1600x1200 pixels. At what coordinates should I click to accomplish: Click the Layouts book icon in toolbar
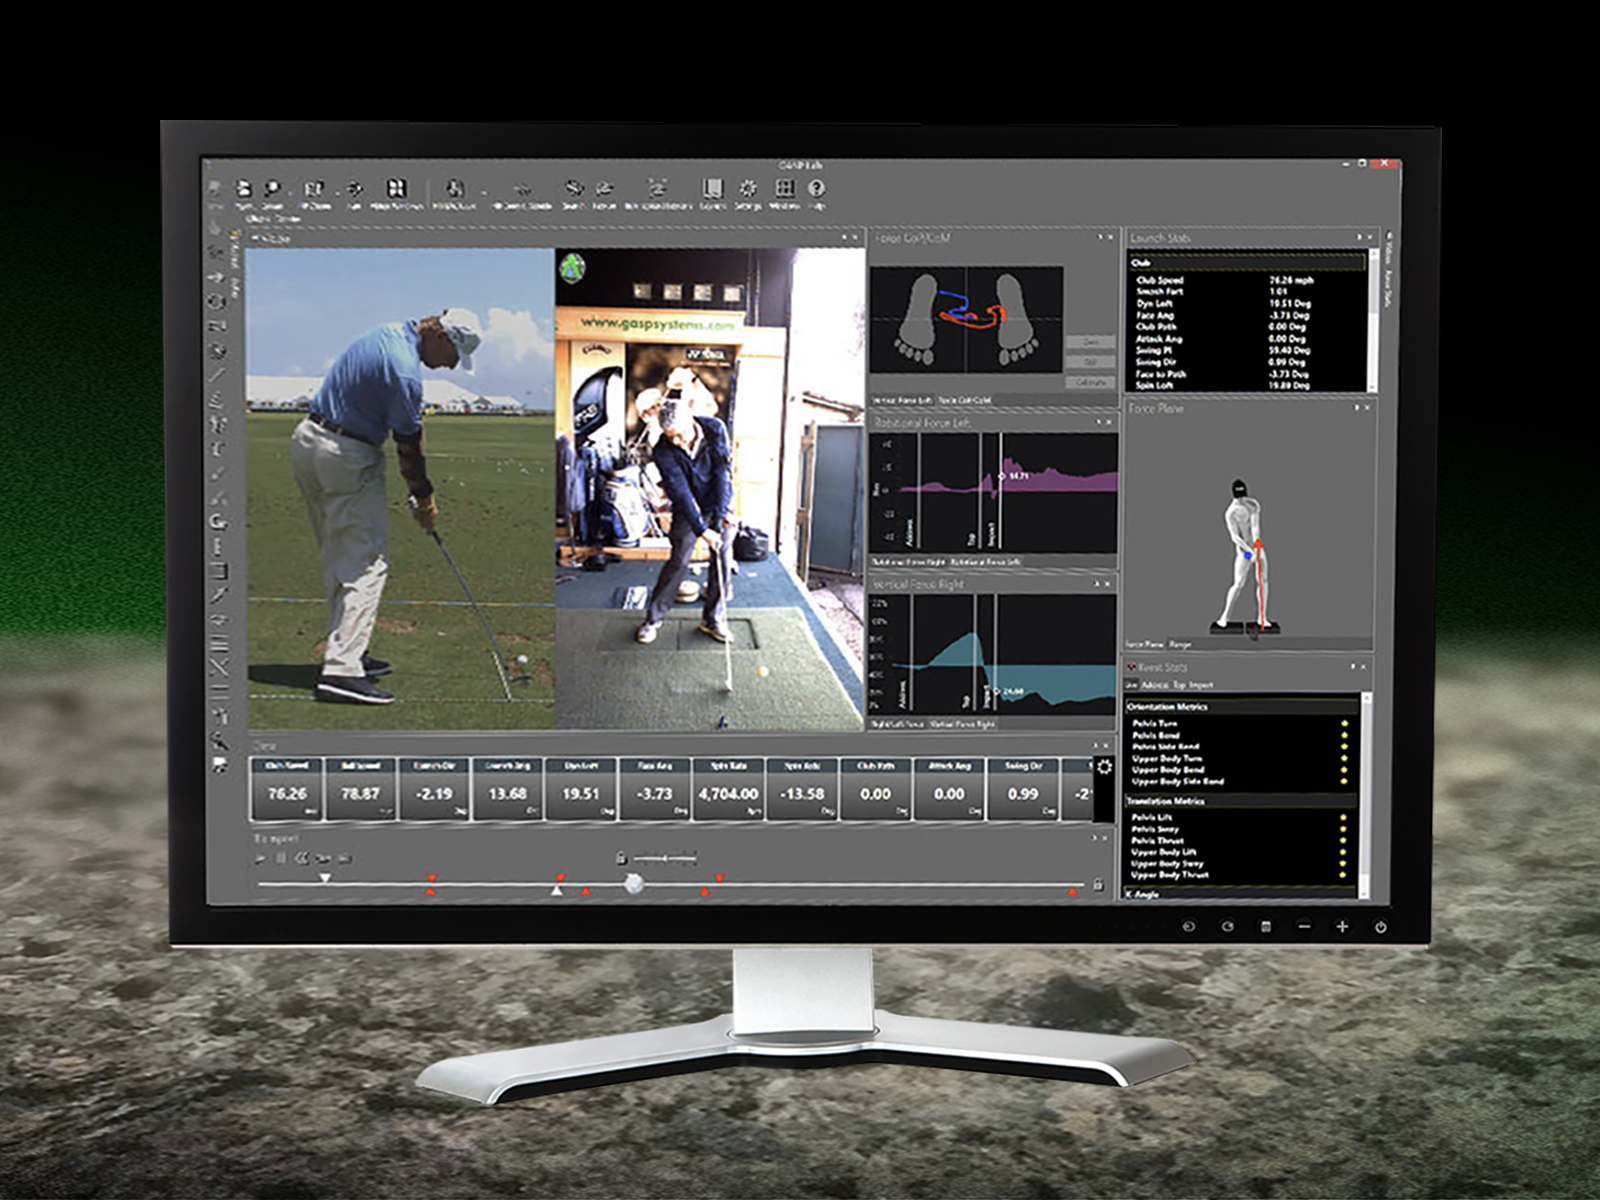pos(712,190)
